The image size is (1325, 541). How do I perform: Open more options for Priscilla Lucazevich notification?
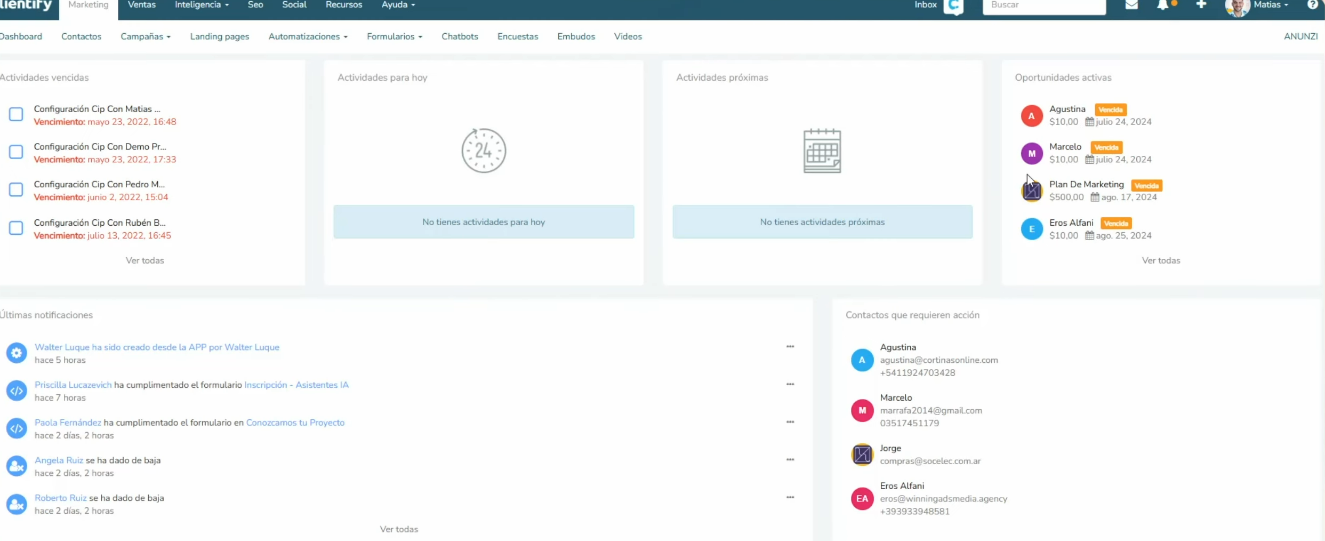(x=790, y=384)
